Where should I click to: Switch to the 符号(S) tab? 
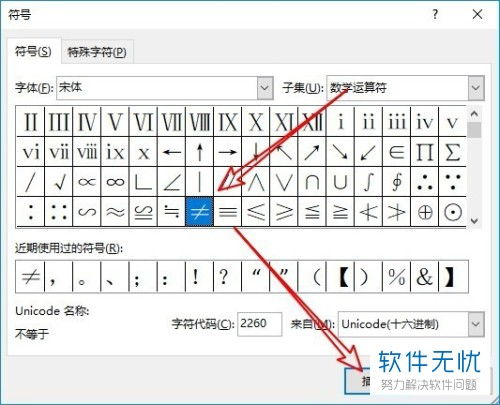(x=33, y=52)
